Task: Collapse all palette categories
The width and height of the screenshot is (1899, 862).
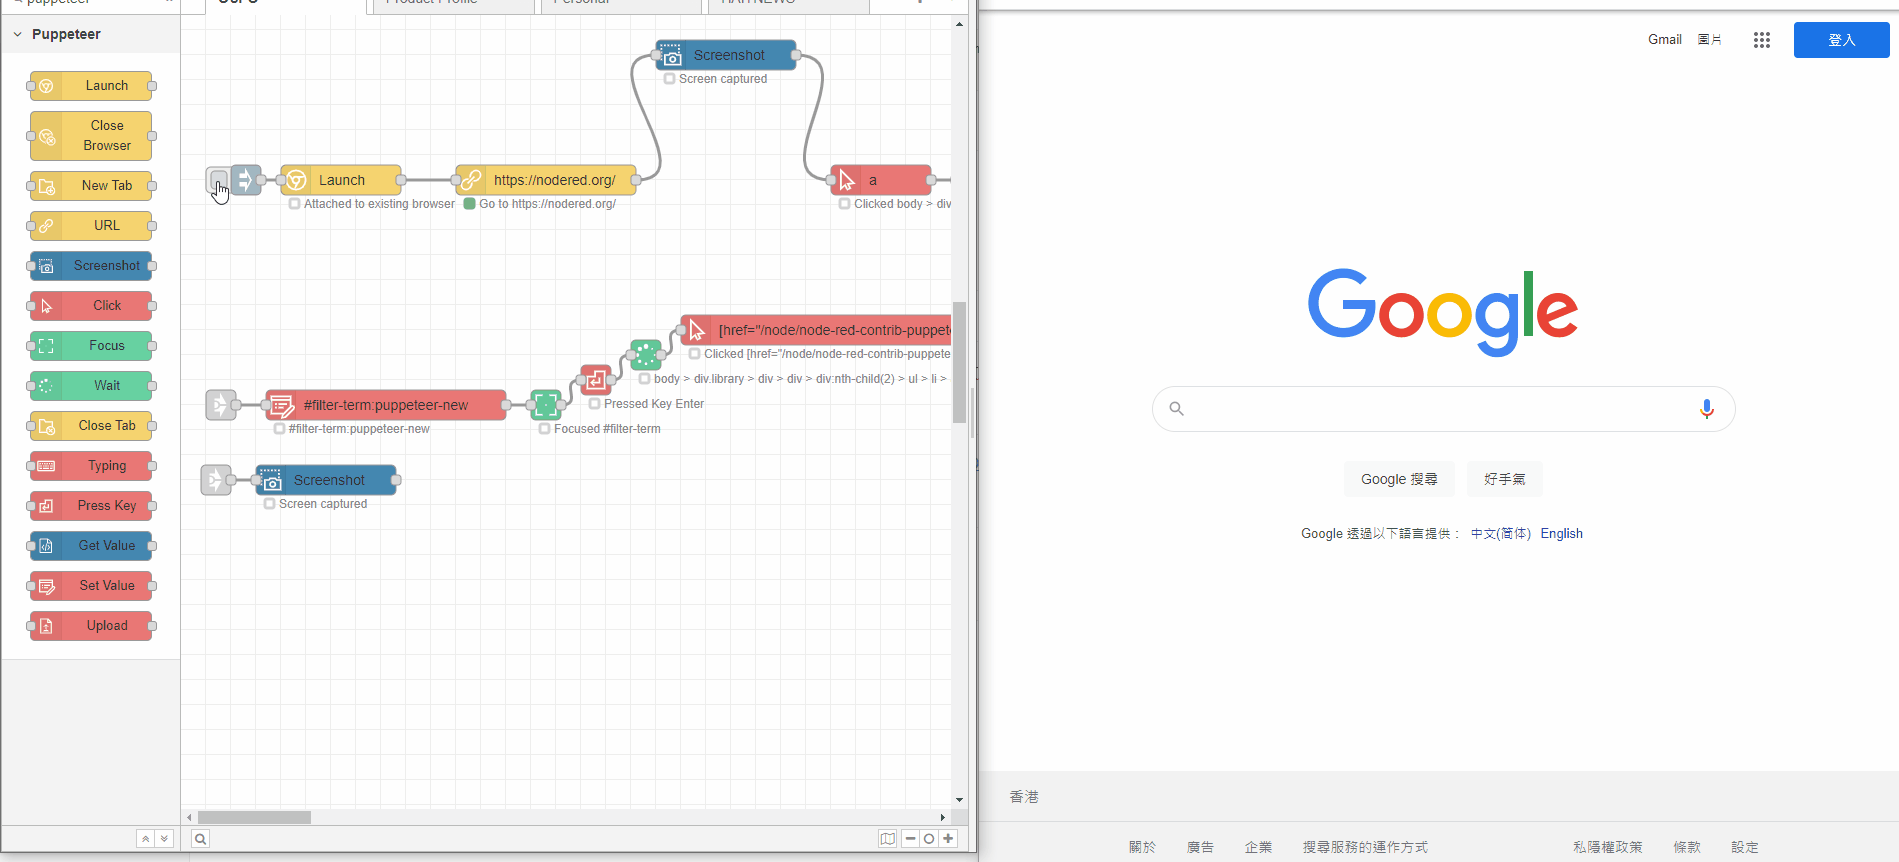Action: (x=146, y=839)
